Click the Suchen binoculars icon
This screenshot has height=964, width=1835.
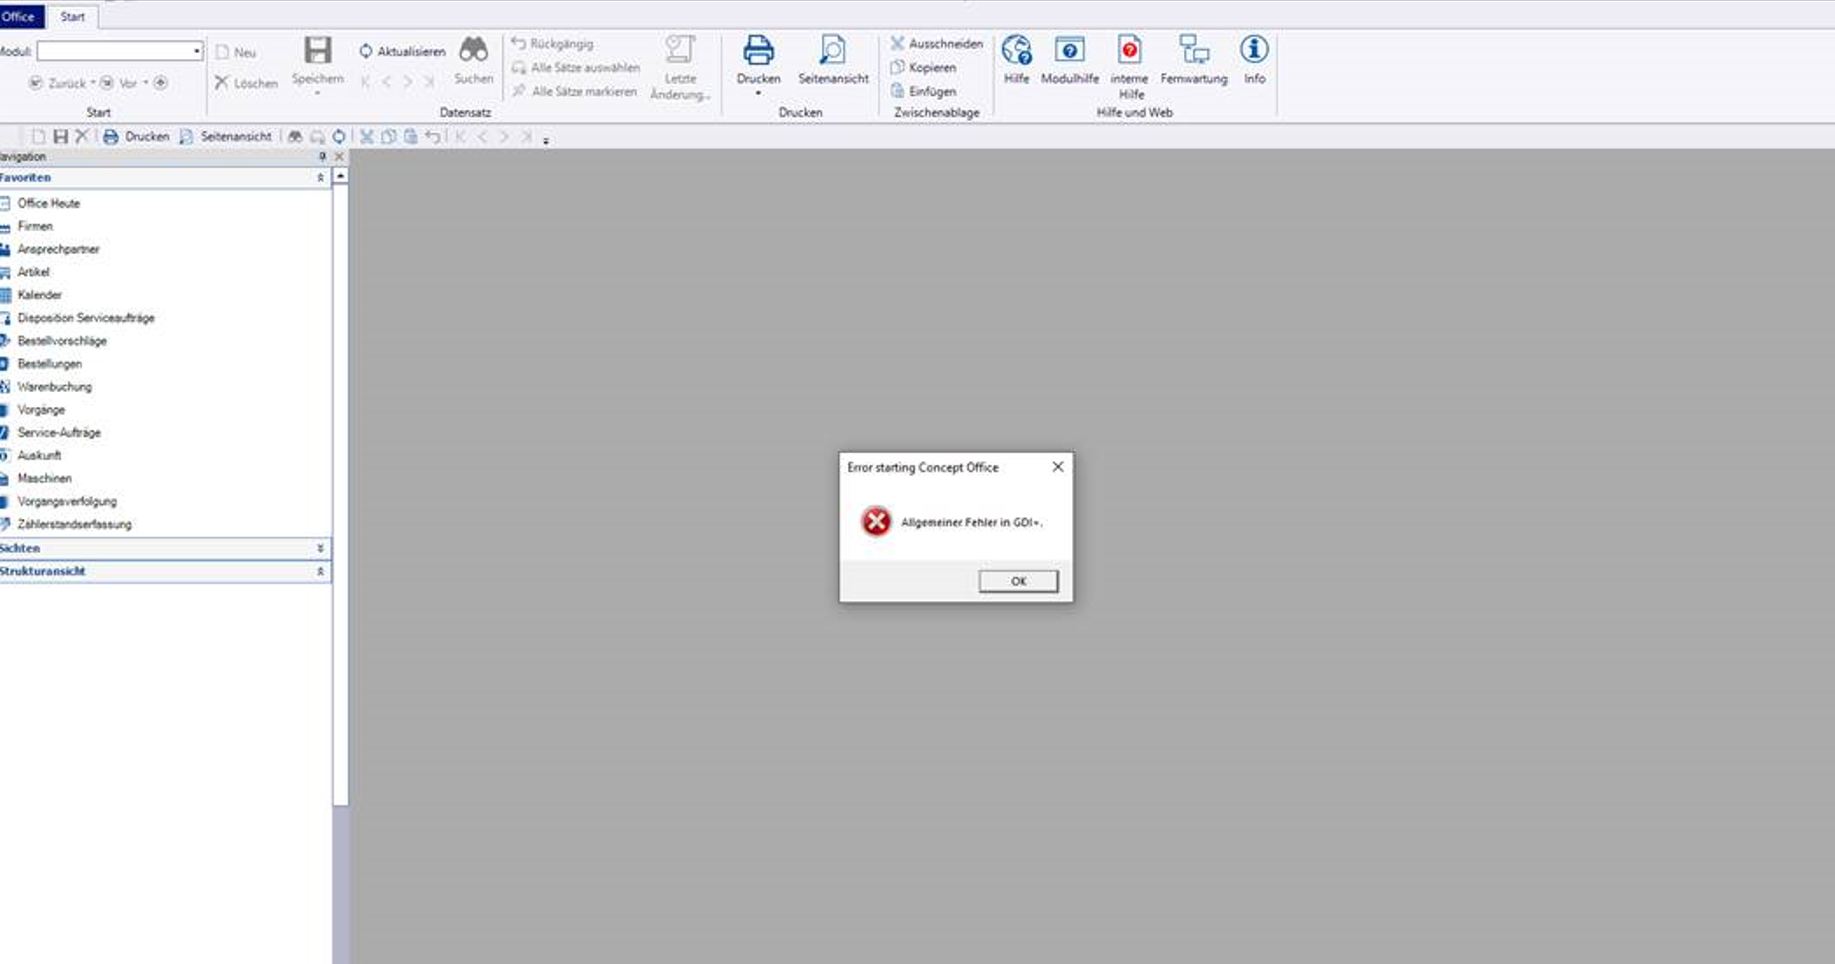(473, 49)
